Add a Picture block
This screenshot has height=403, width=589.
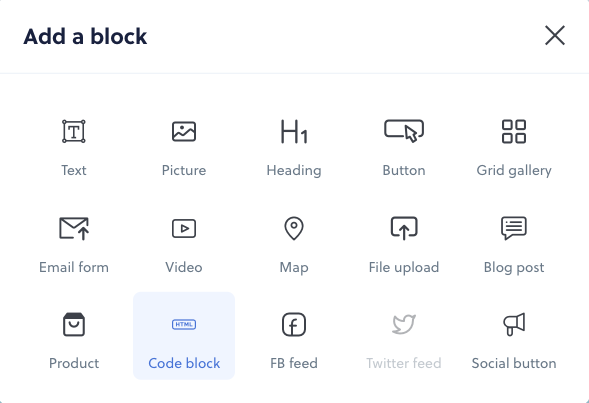point(184,131)
